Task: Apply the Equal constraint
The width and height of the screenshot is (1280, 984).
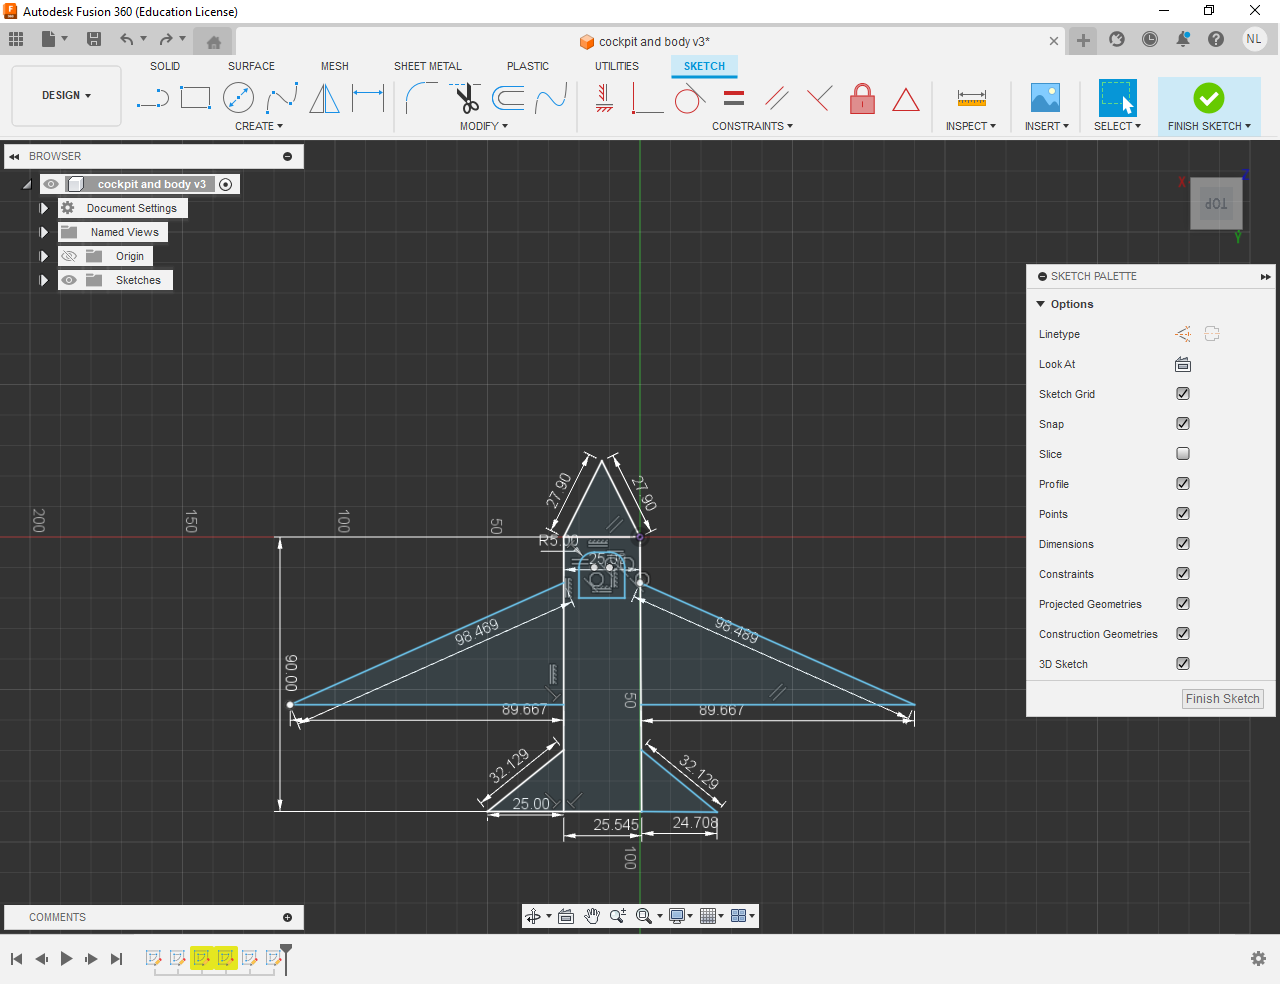Action: coord(733,97)
